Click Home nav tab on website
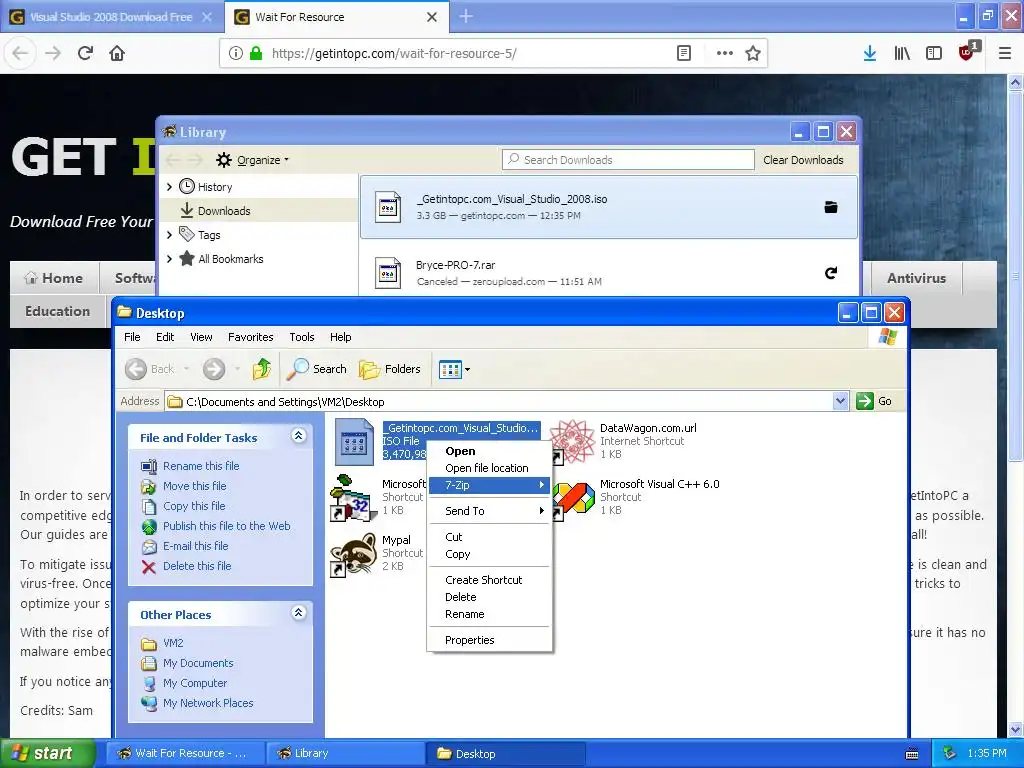1024x768 pixels. click(54, 278)
